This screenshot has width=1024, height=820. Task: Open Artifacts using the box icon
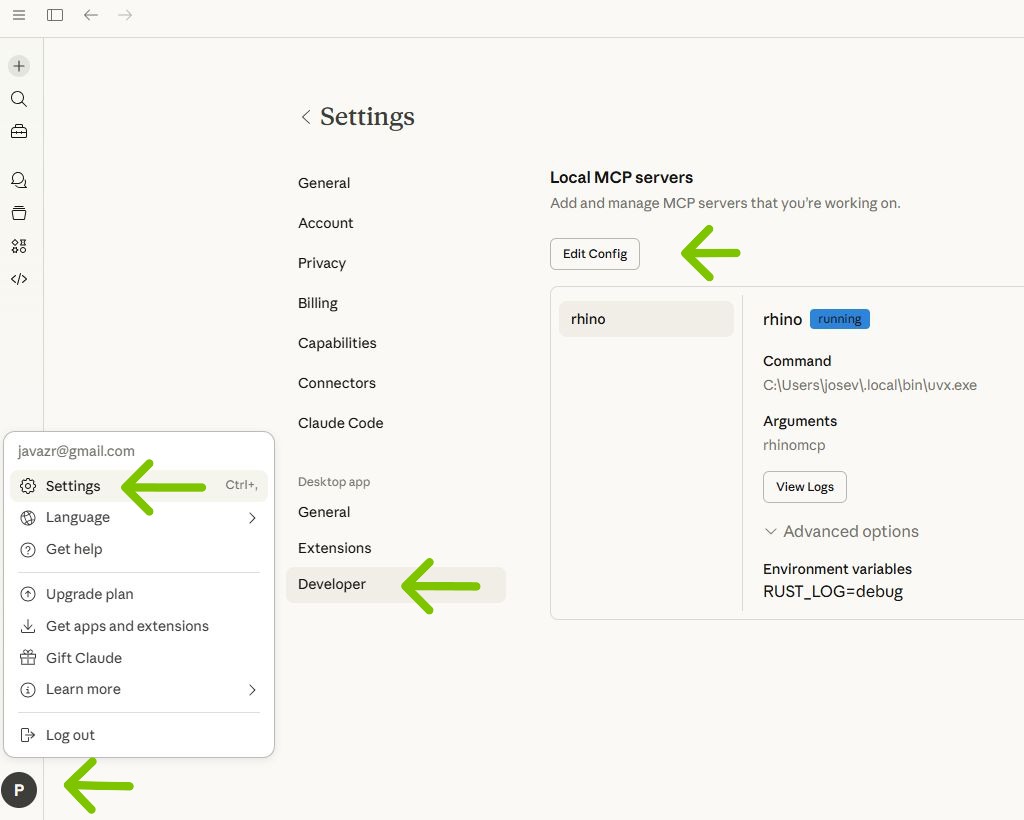coord(18,212)
